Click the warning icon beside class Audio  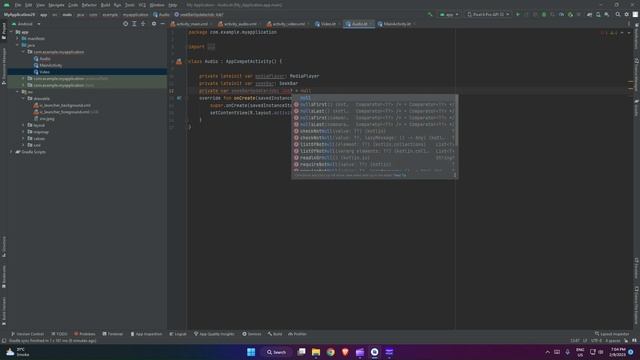[179, 61]
